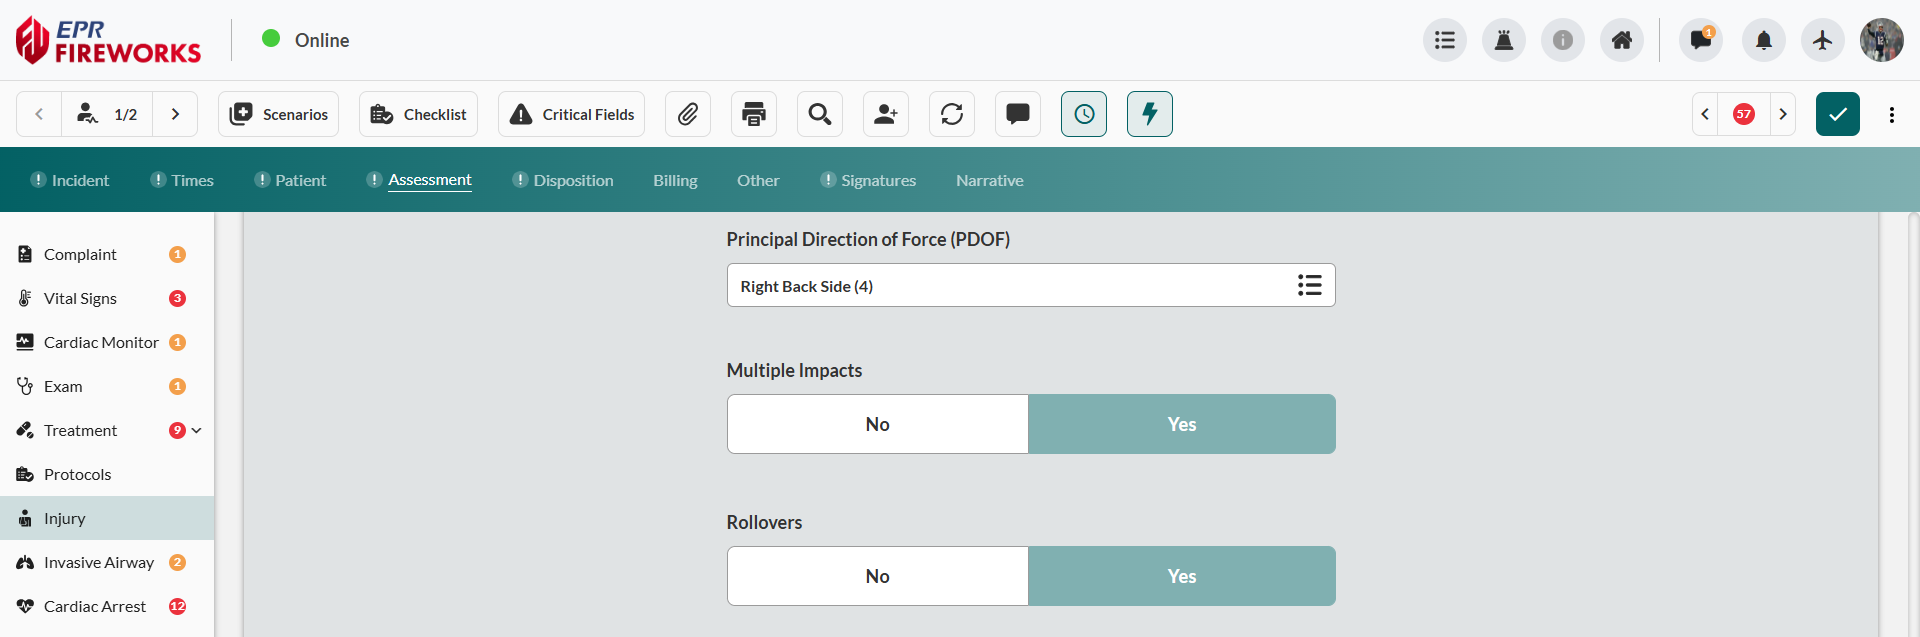Image resolution: width=1920 pixels, height=637 pixels.
Task: Click the add person icon
Action: pyautogui.click(x=886, y=114)
